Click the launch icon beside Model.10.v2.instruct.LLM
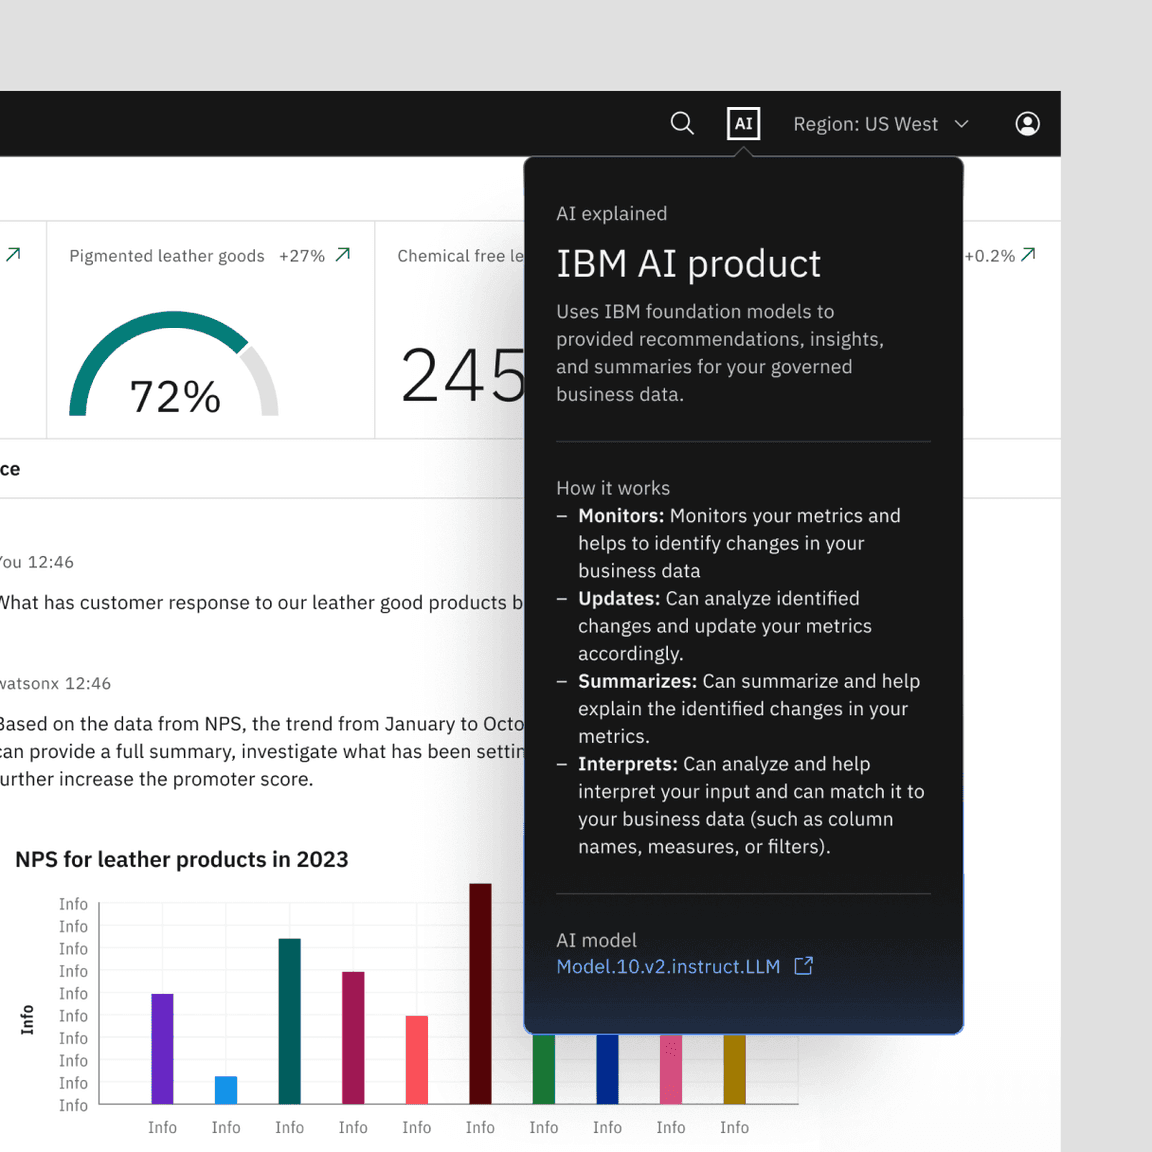The height and width of the screenshot is (1152, 1152). [x=803, y=966]
